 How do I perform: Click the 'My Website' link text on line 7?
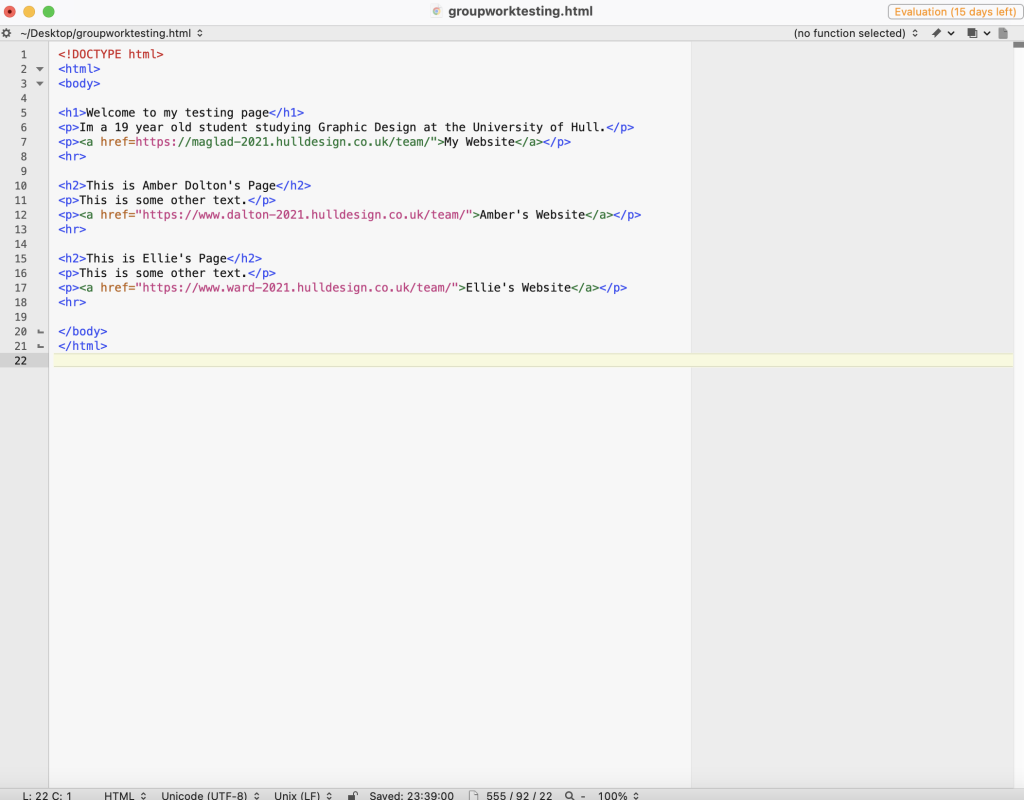coord(479,142)
